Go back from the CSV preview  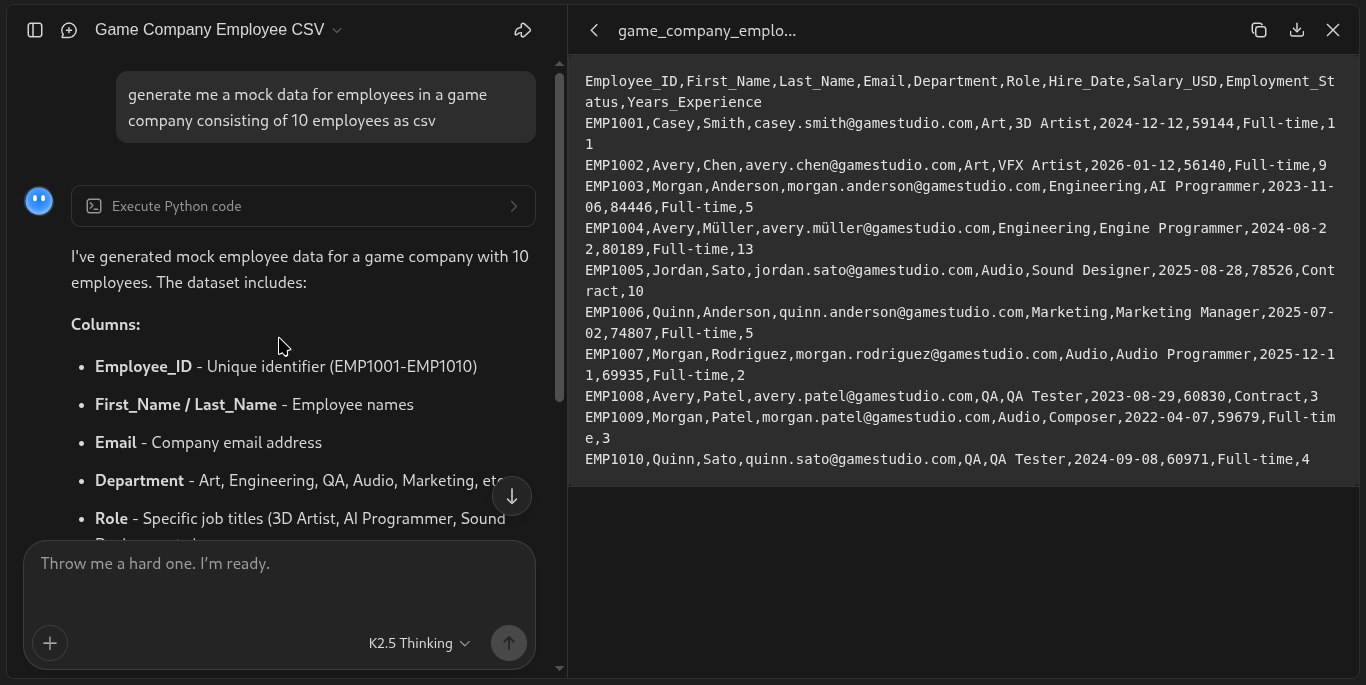[x=594, y=30]
